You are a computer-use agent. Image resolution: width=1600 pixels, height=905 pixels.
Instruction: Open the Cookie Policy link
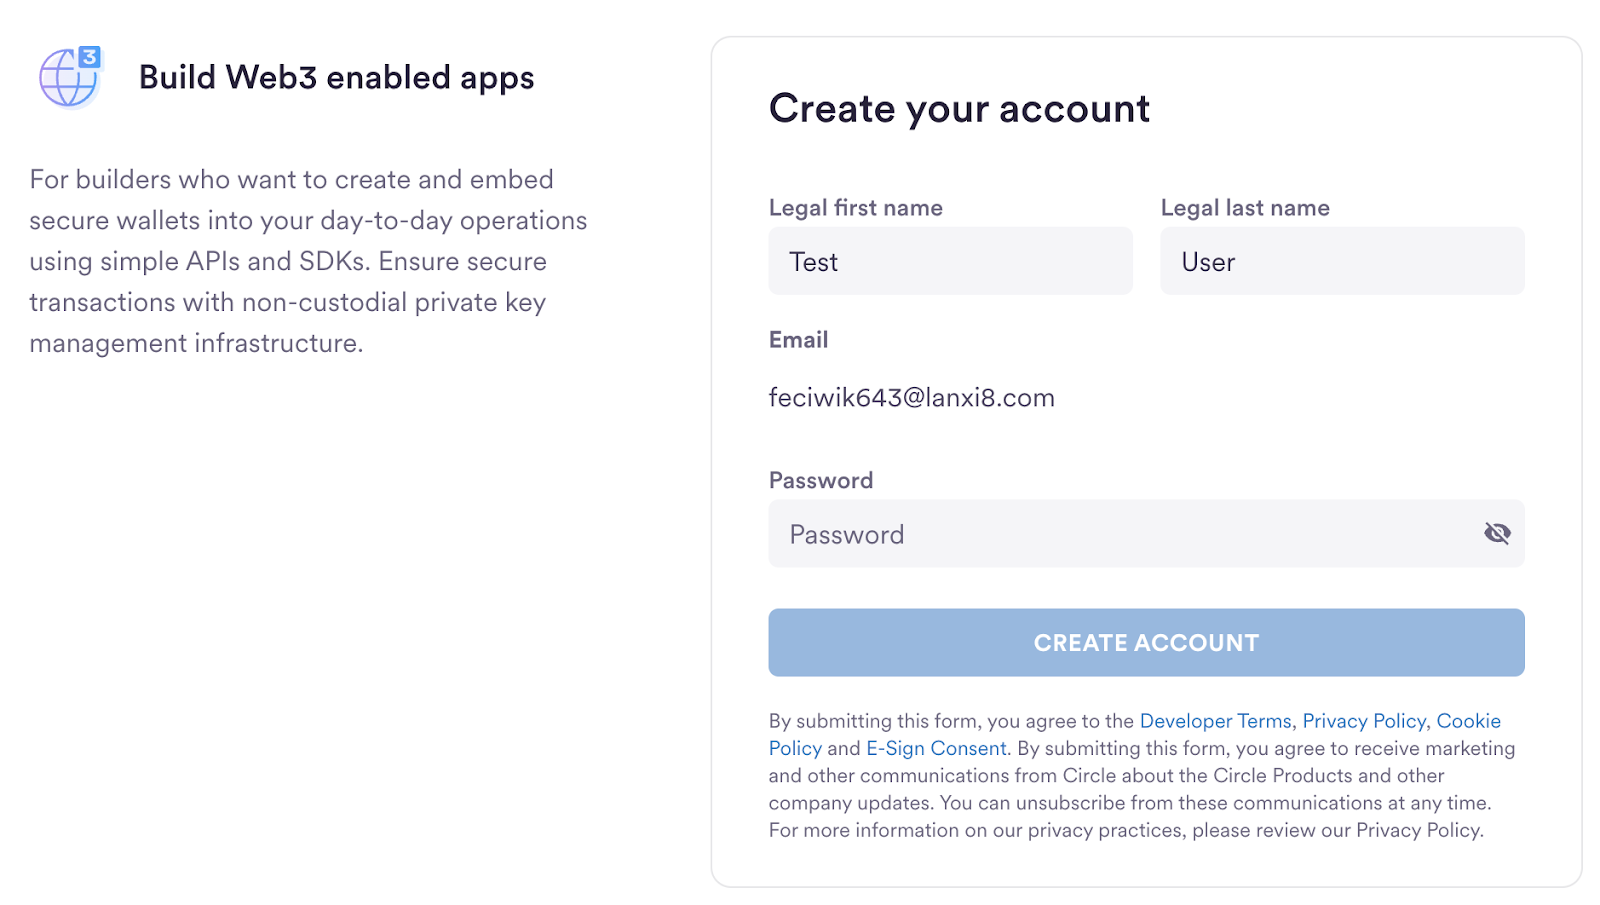[1468, 721]
